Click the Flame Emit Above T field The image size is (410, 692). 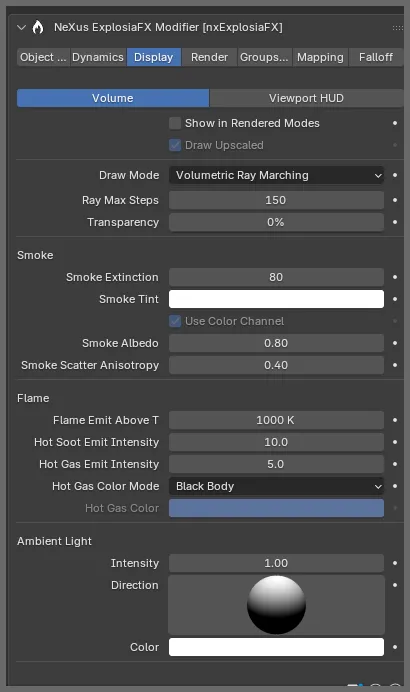[276, 420]
